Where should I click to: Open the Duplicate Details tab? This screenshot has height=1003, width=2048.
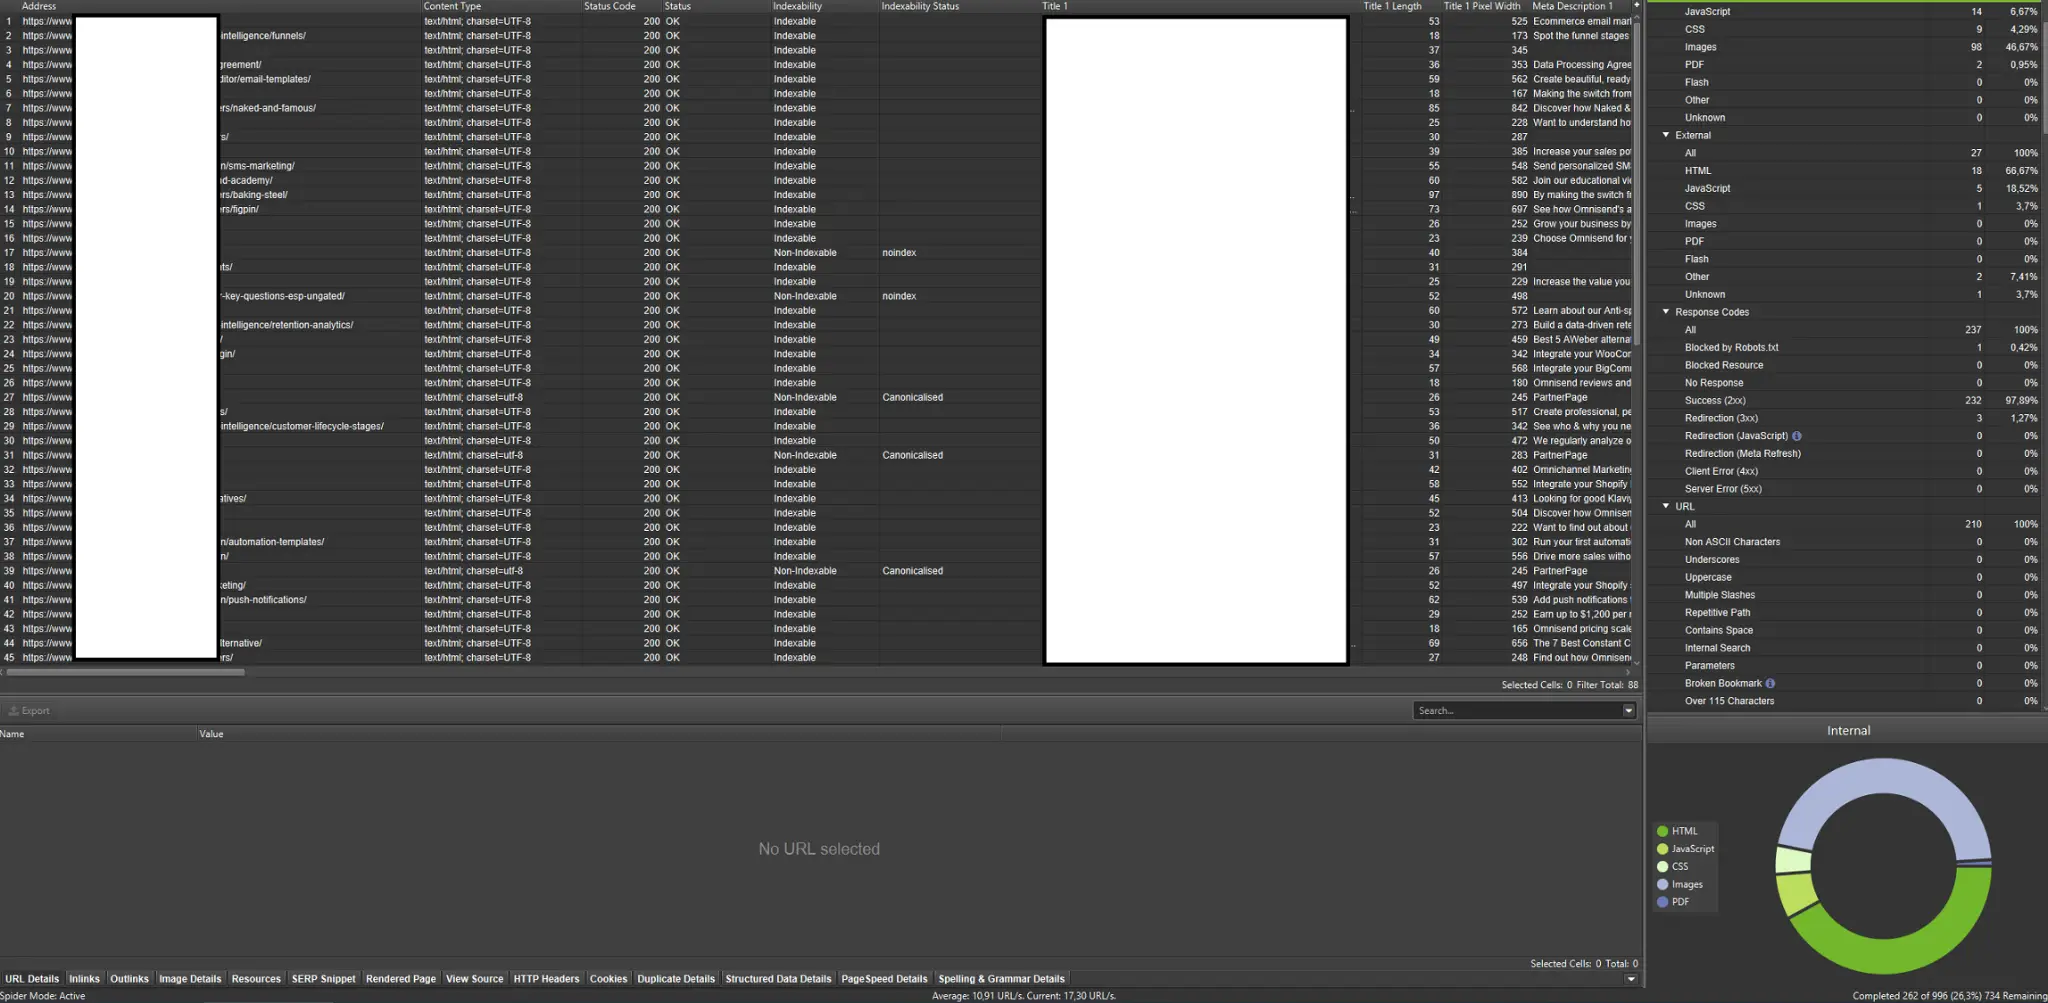[x=676, y=979]
